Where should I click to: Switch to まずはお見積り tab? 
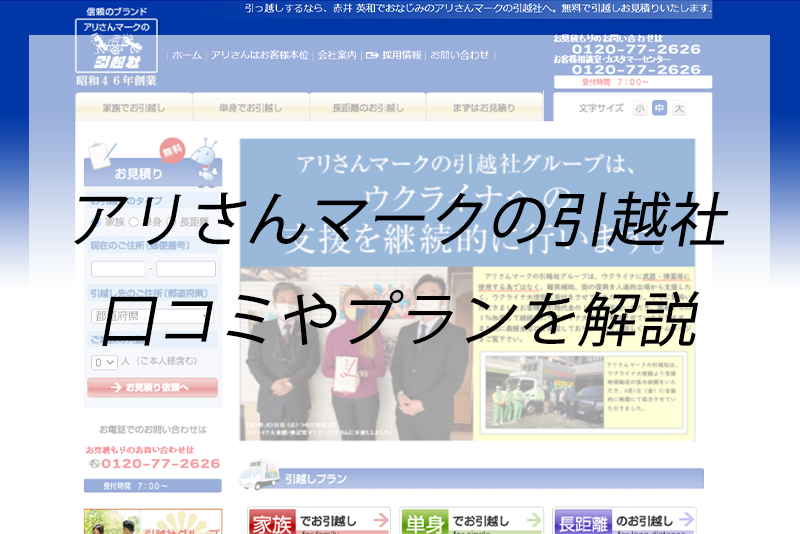tap(484, 107)
